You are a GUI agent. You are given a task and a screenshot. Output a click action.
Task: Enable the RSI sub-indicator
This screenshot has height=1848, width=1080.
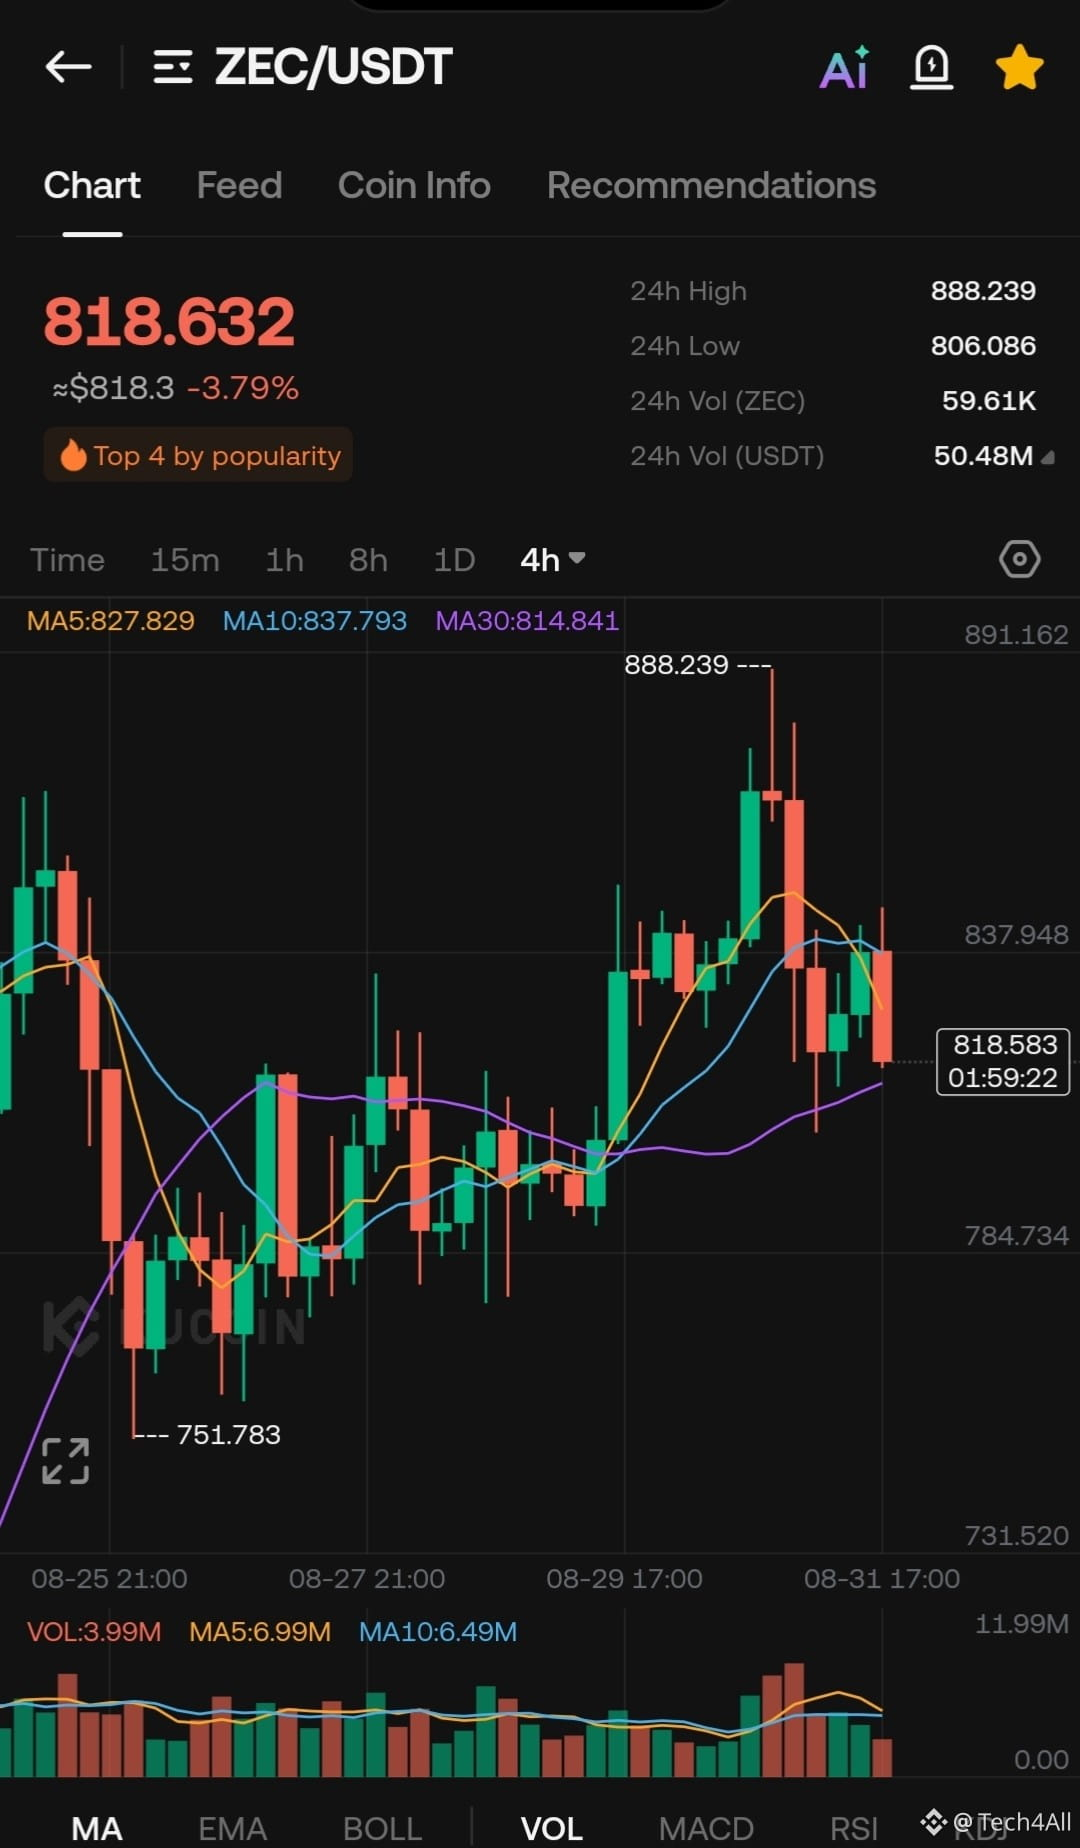[853, 1828]
